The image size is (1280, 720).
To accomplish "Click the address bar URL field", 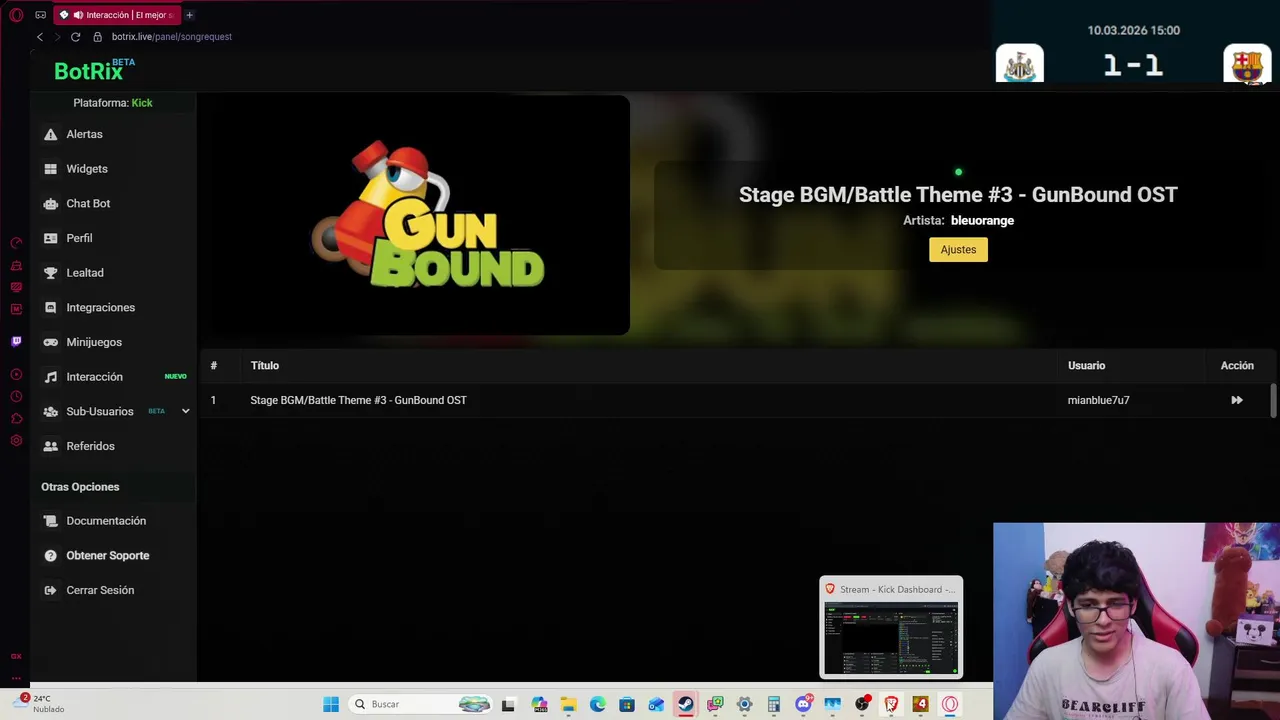I will point(172,37).
